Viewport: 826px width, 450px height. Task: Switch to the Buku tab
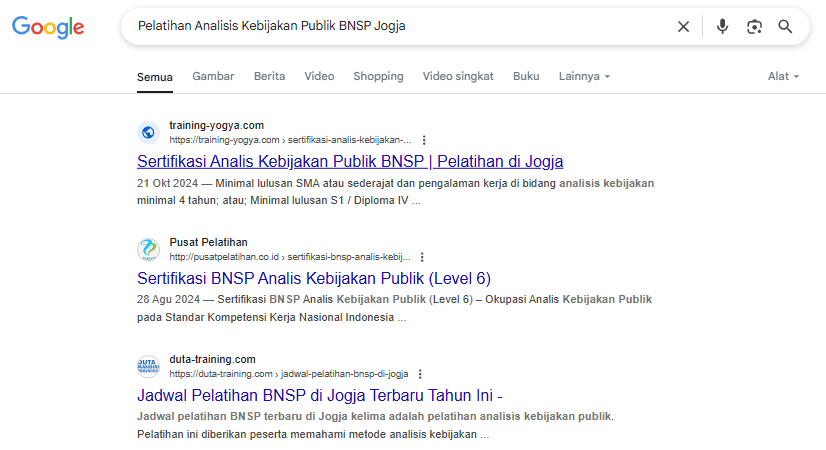point(526,76)
